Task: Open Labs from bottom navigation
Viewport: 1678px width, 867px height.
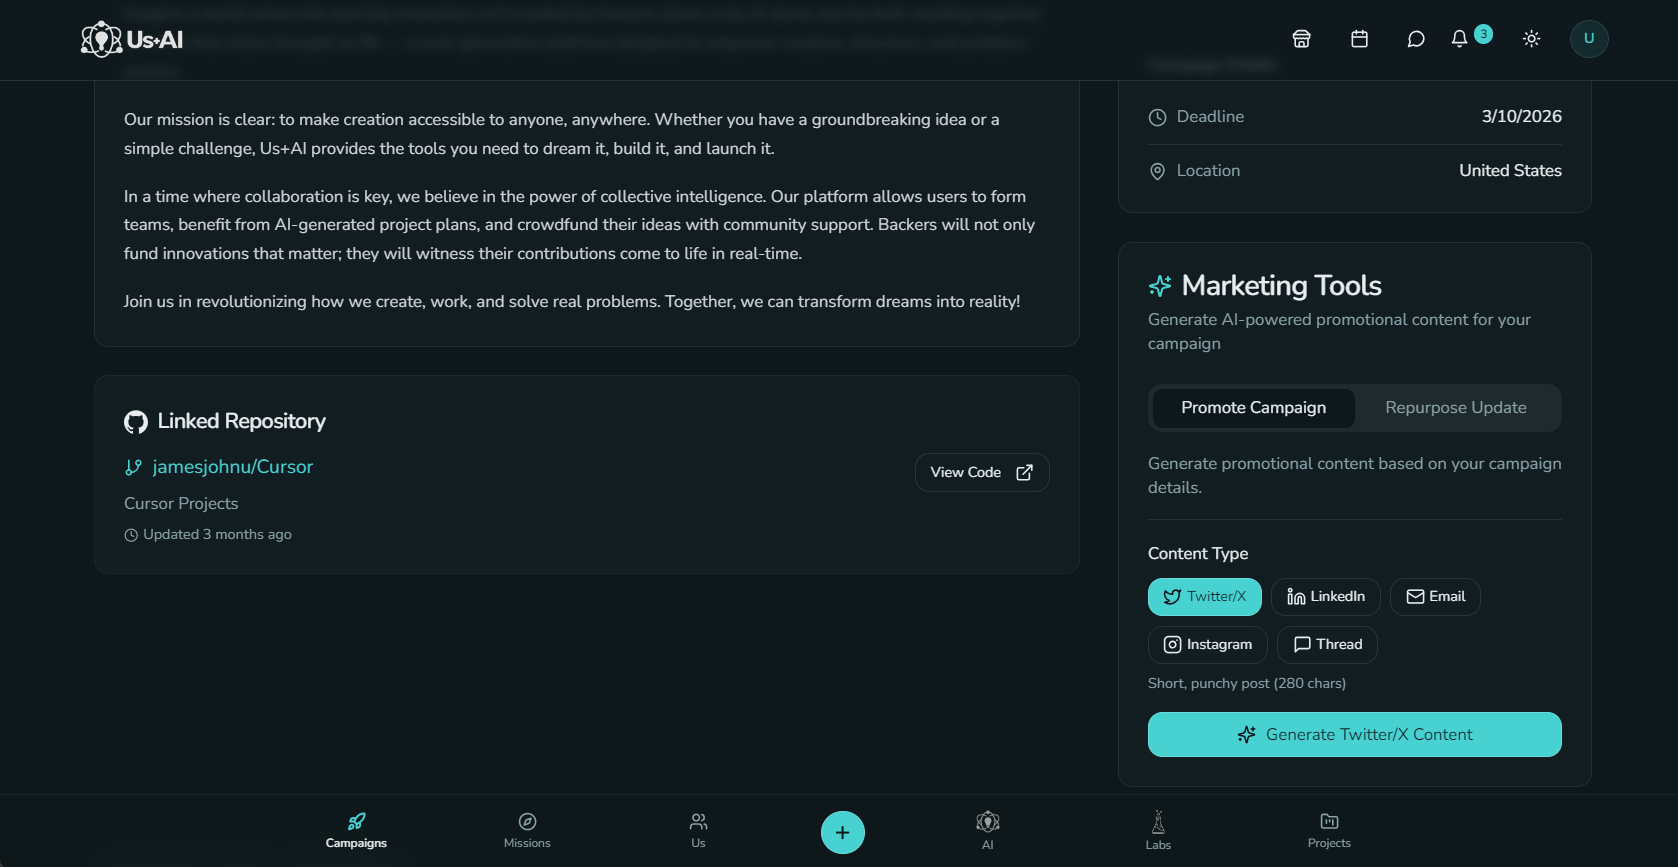Action: 1158,830
